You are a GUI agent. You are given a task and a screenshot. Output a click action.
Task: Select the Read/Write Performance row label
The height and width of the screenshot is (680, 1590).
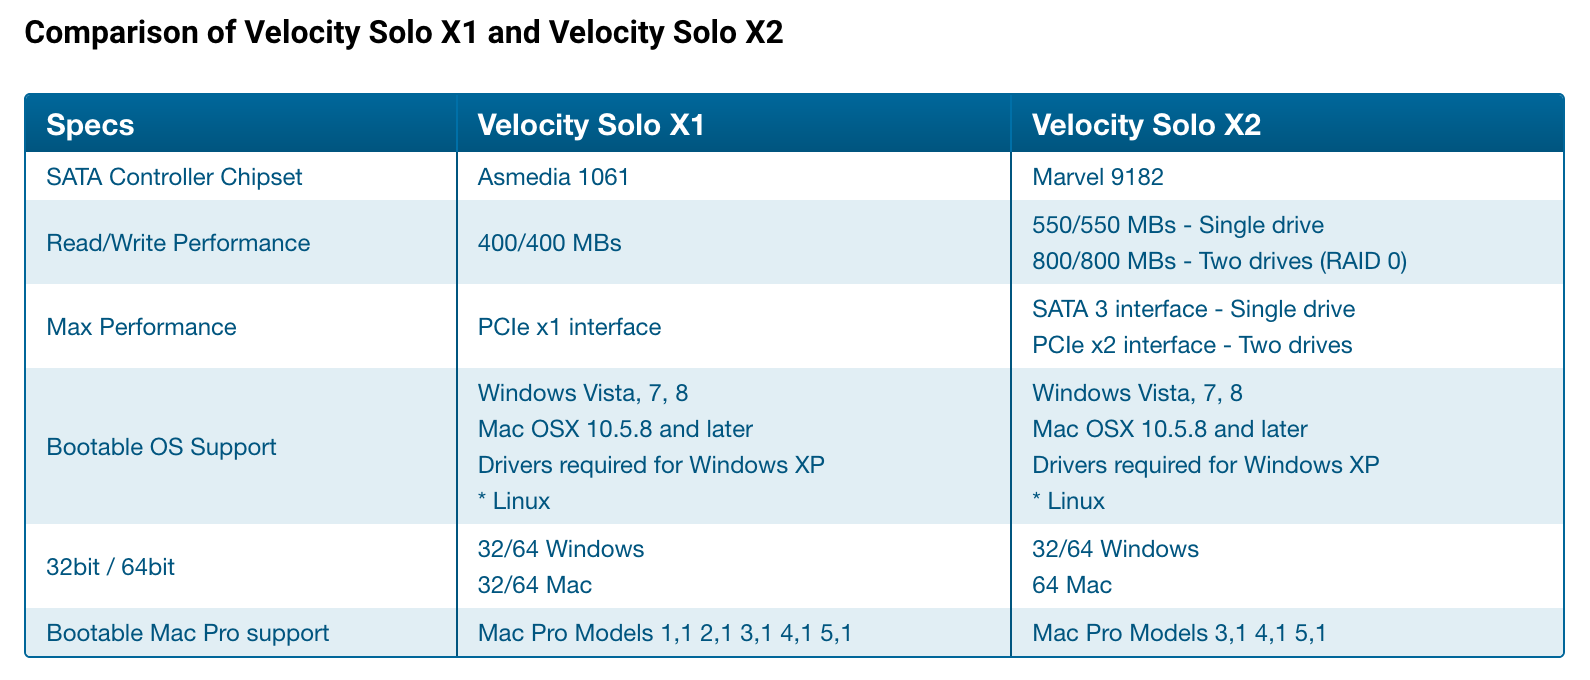(178, 243)
